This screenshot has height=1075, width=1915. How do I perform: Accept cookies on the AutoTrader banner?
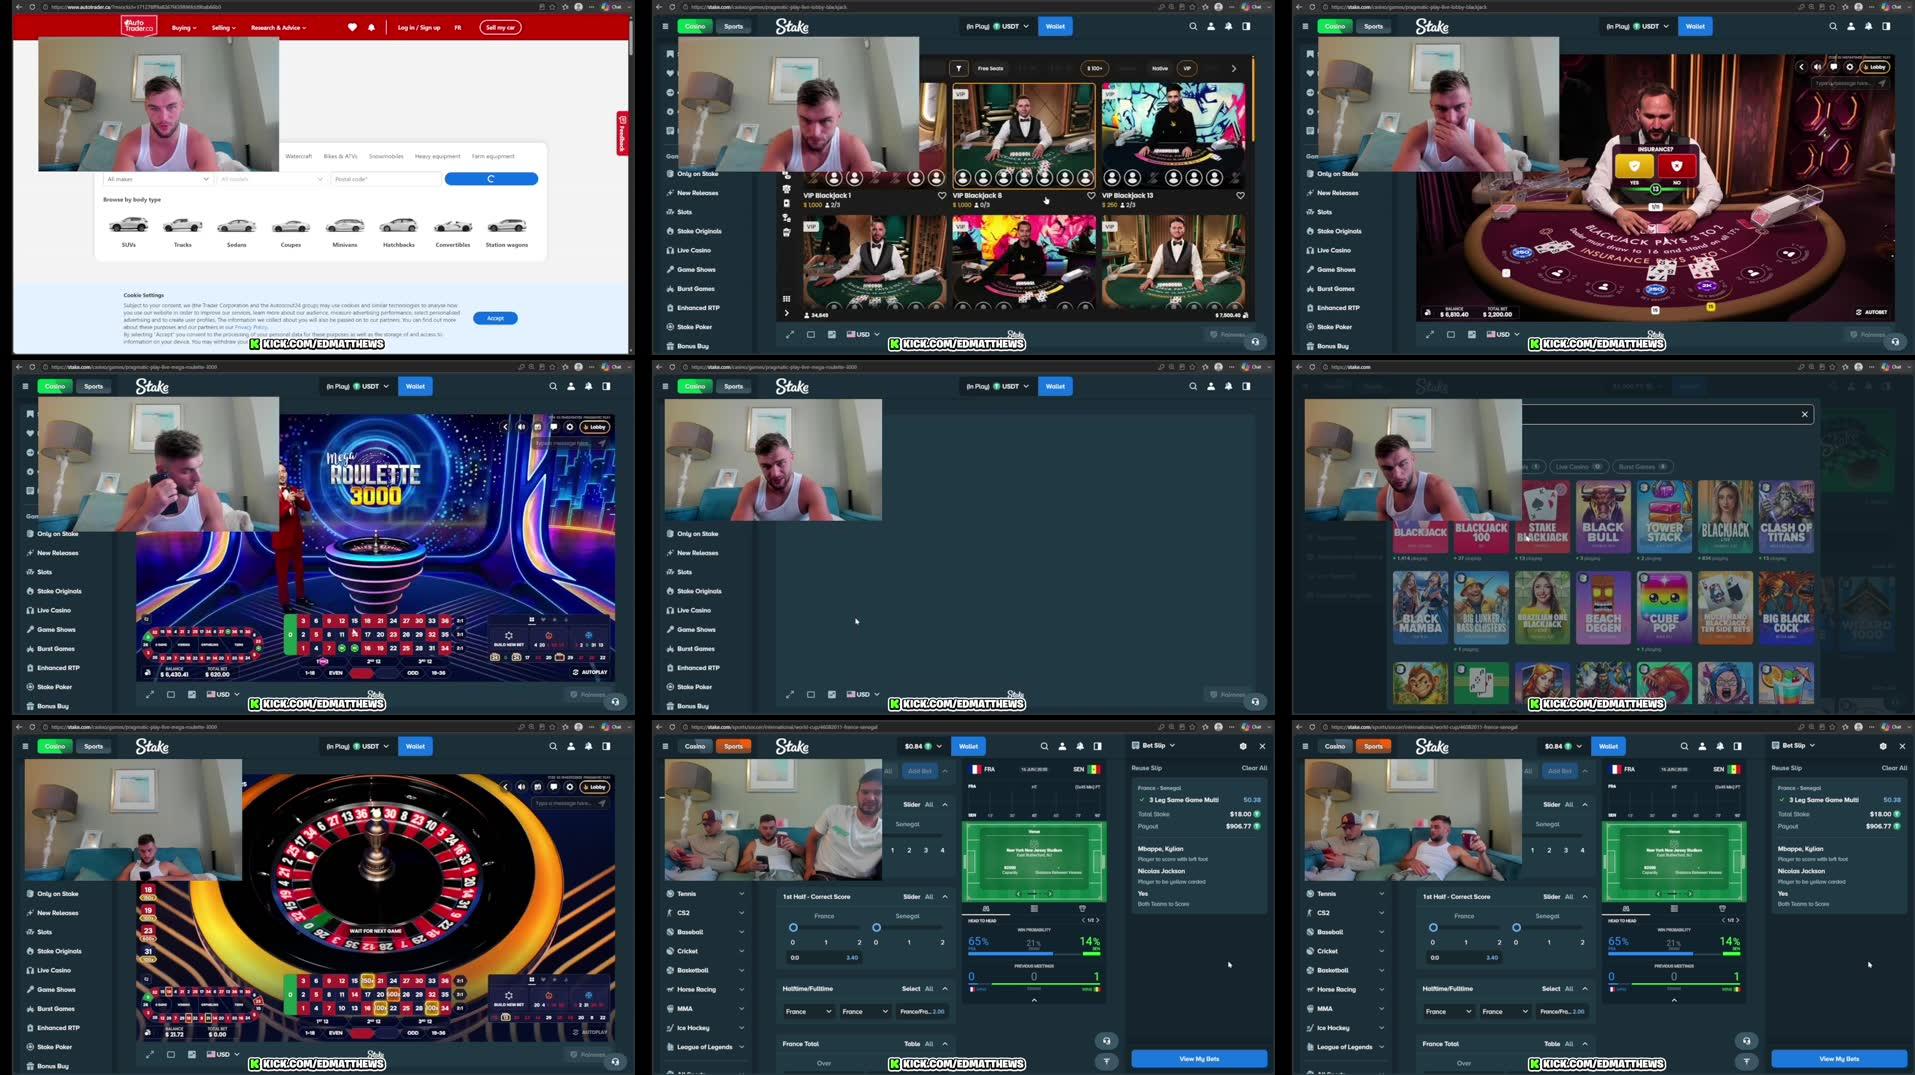pos(495,318)
